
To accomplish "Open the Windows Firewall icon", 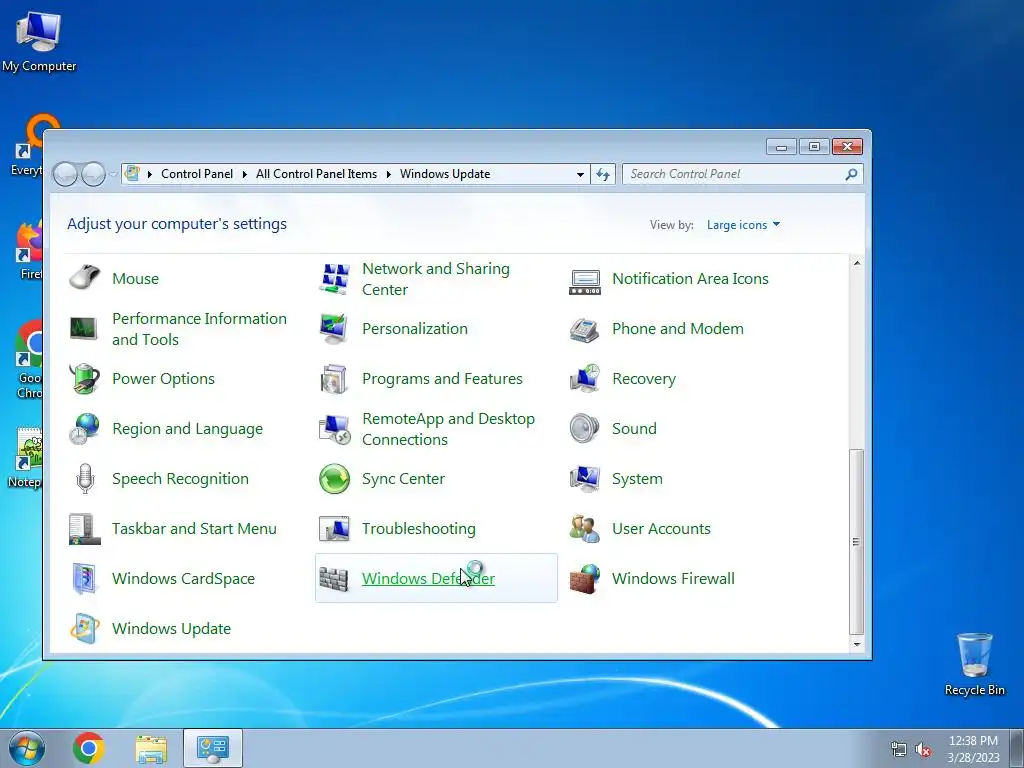I will point(584,579).
